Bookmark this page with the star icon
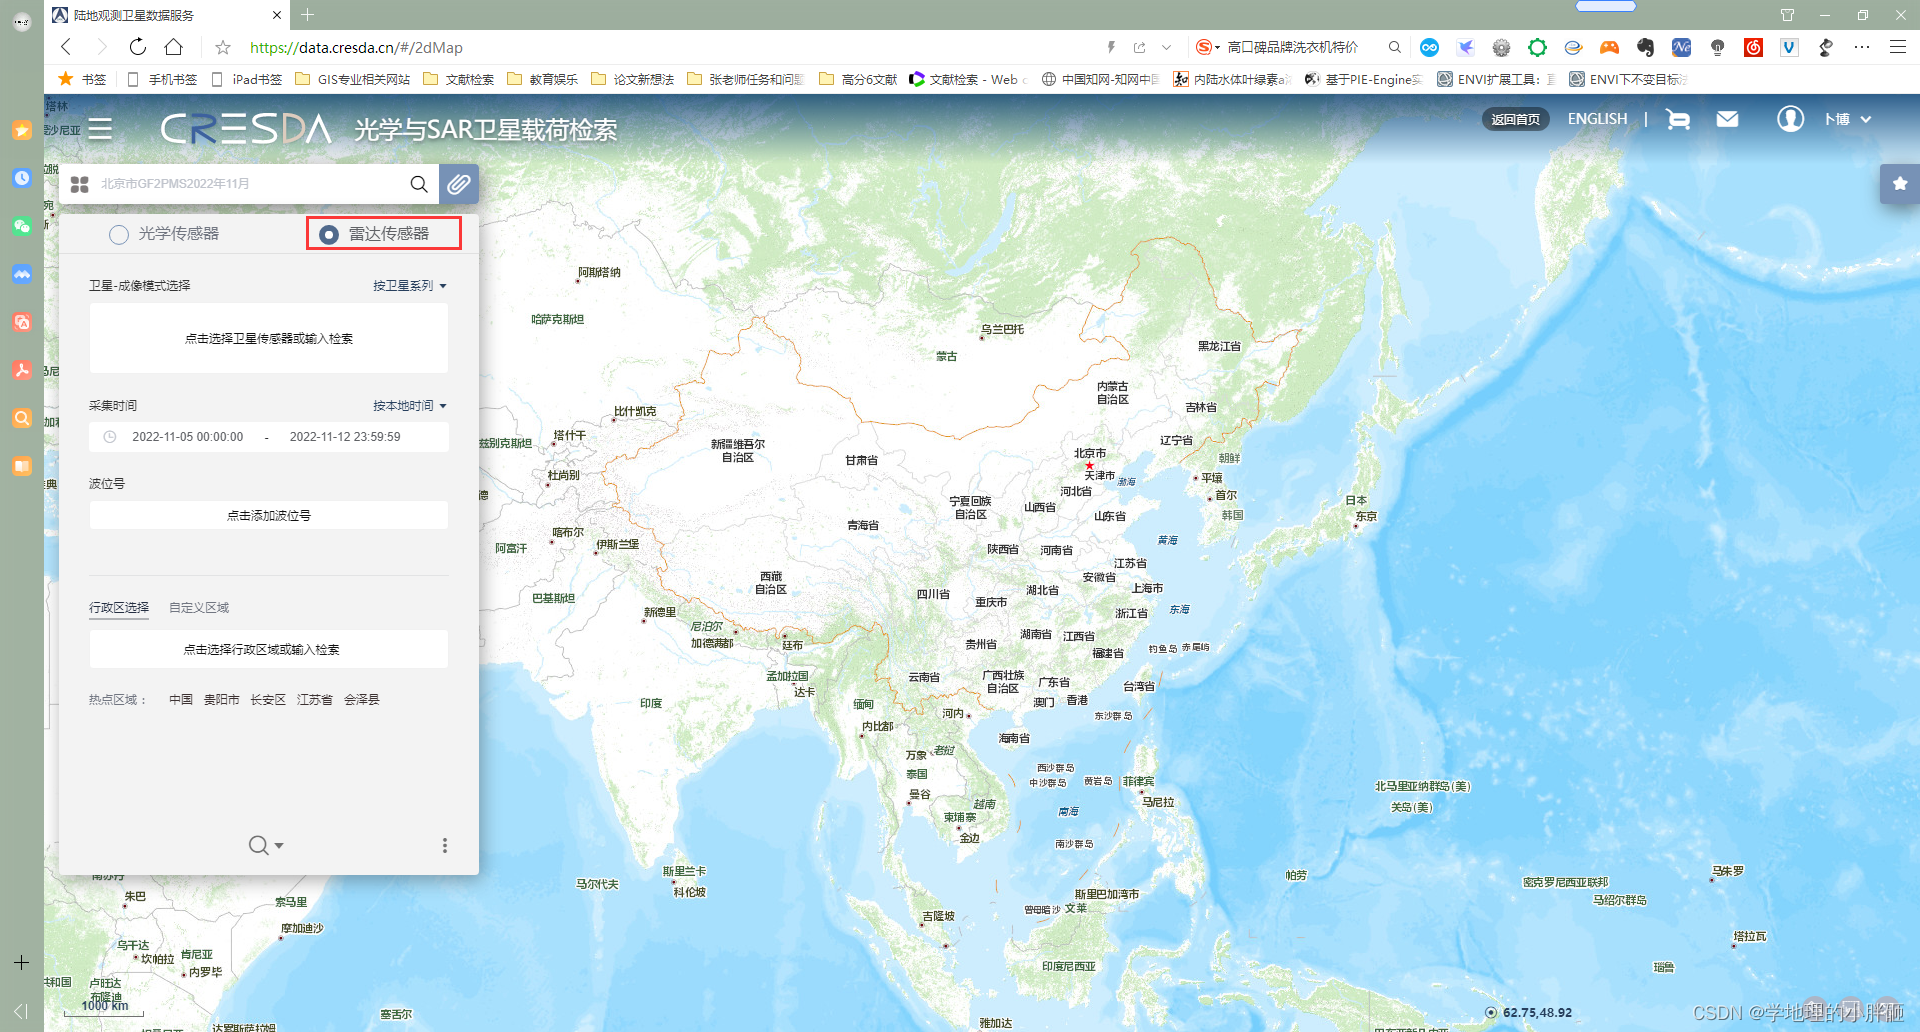The image size is (1920, 1032). 223,47
